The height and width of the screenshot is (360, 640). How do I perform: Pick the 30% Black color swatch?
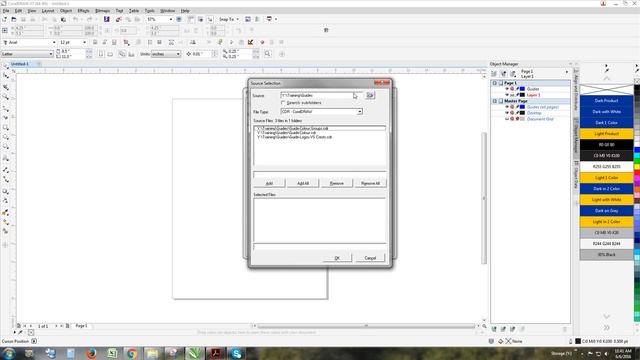[x=607, y=255]
